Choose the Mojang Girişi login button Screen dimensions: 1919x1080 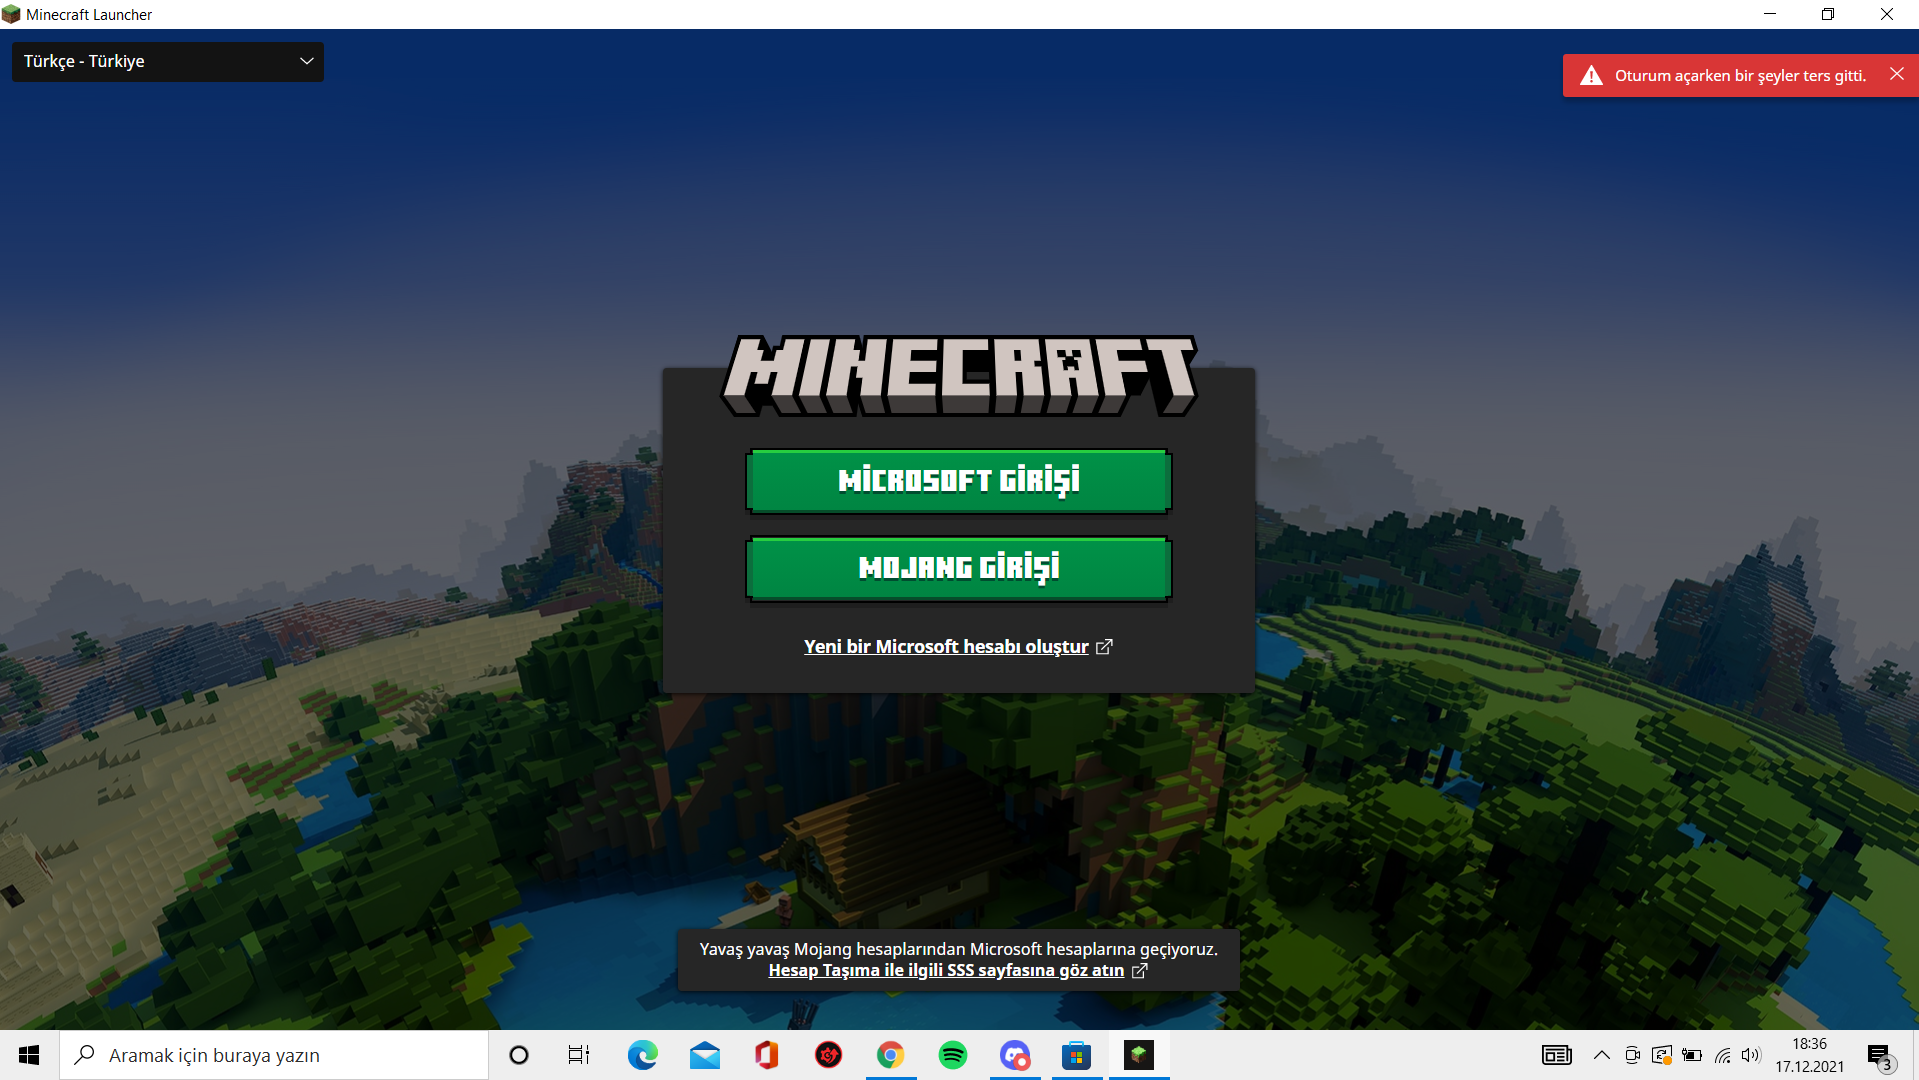click(x=958, y=568)
